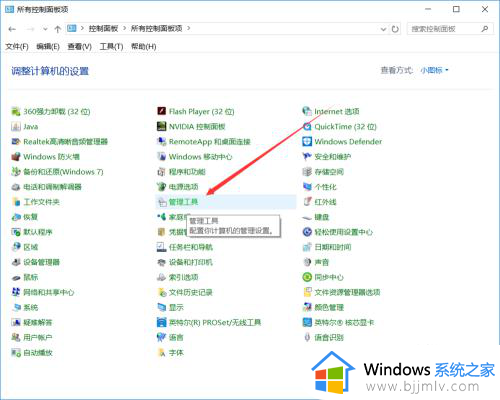This screenshot has width=500, height=400.
Task: Open 自动播放 link
Action: [x=38, y=353]
